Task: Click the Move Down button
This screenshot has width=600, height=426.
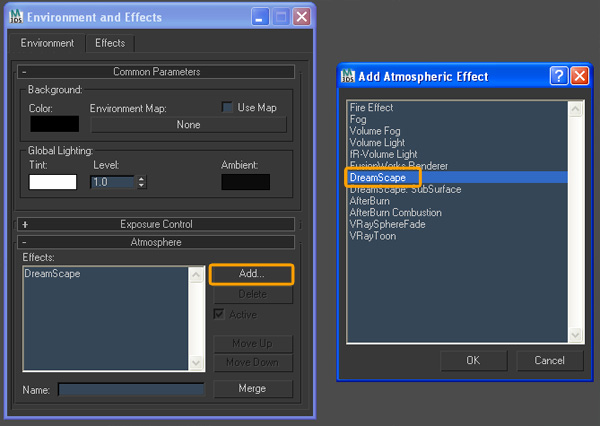Action: tap(253, 362)
